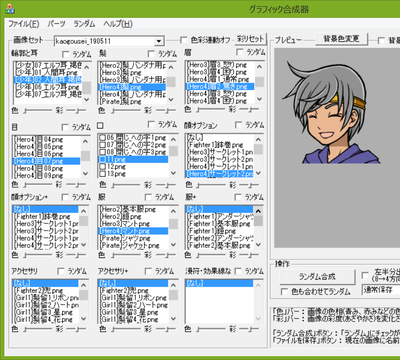Image resolution: width=400 pixels, height=360 pixels.
Task: Click the 目 list scroll-up arrow
Action: tap(85, 141)
